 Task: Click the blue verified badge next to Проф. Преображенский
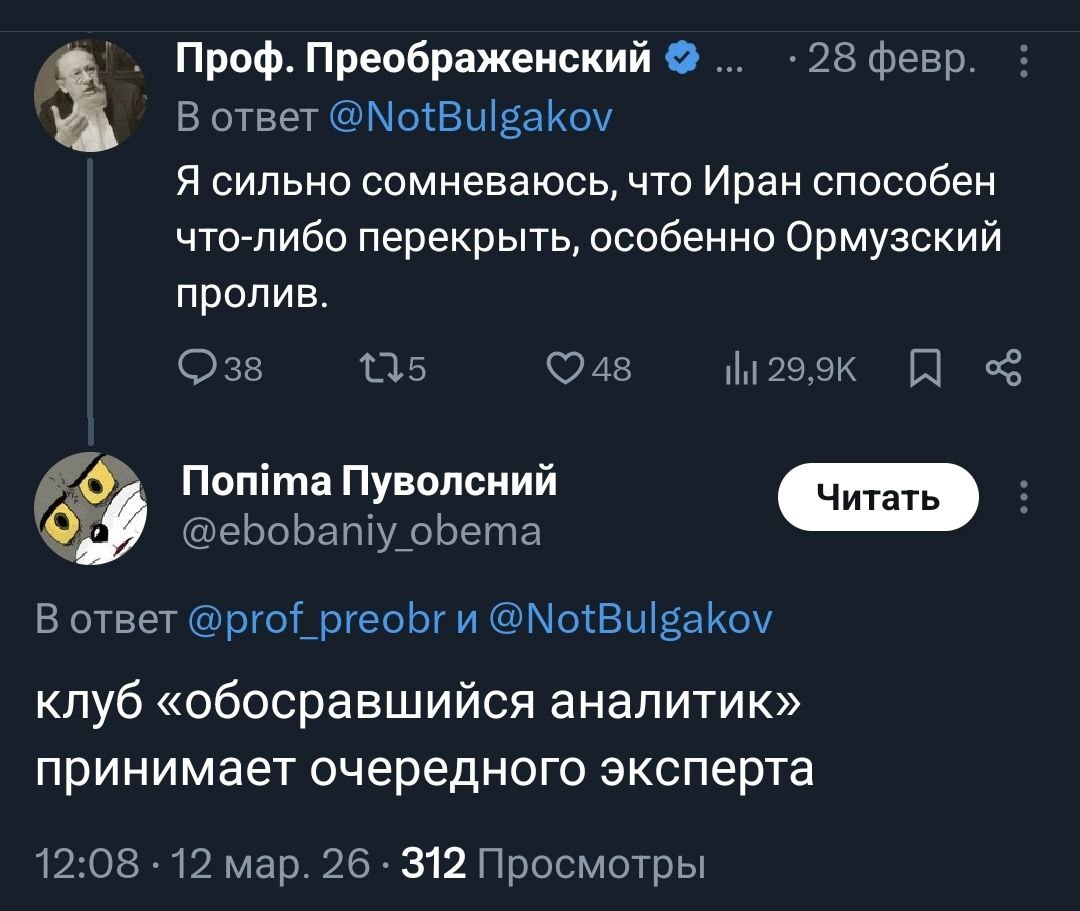pos(681,61)
